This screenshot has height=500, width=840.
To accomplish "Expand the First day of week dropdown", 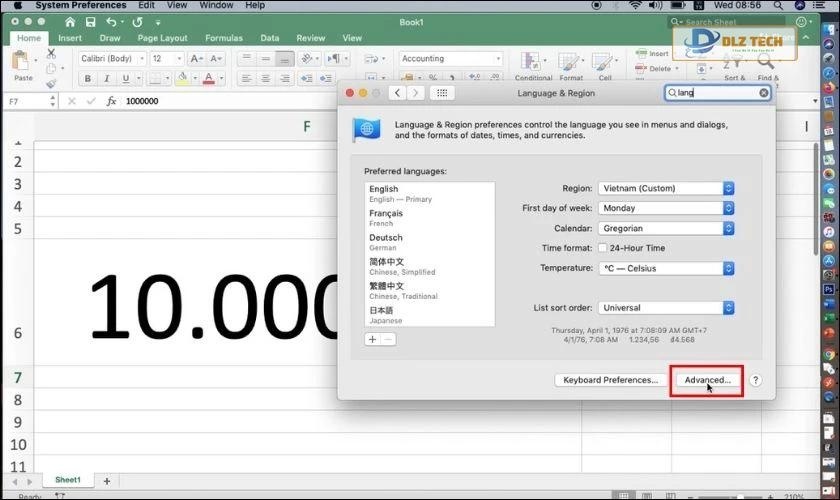I will pyautogui.click(x=666, y=208).
